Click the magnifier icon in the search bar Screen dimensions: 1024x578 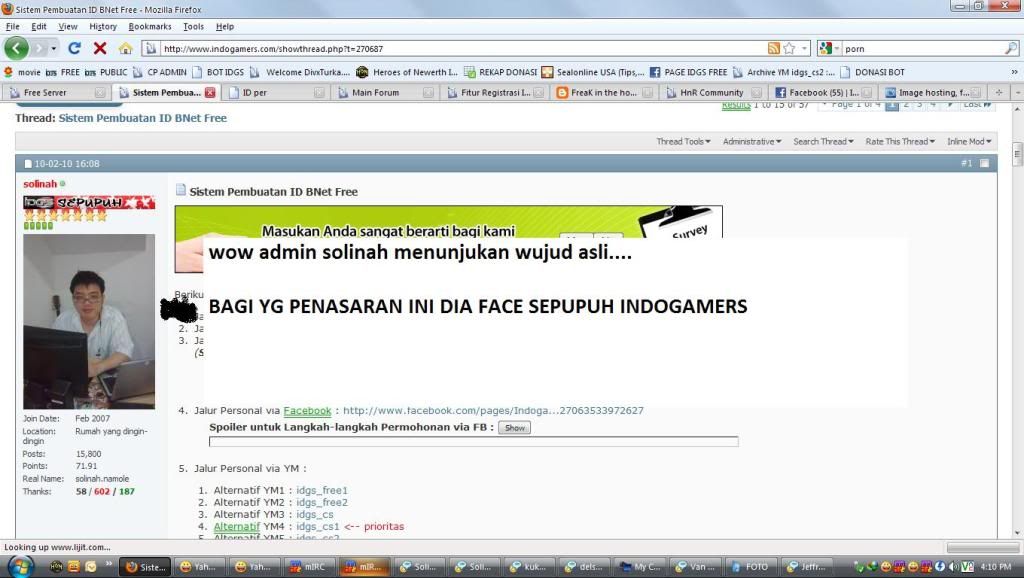(1010, 48)
